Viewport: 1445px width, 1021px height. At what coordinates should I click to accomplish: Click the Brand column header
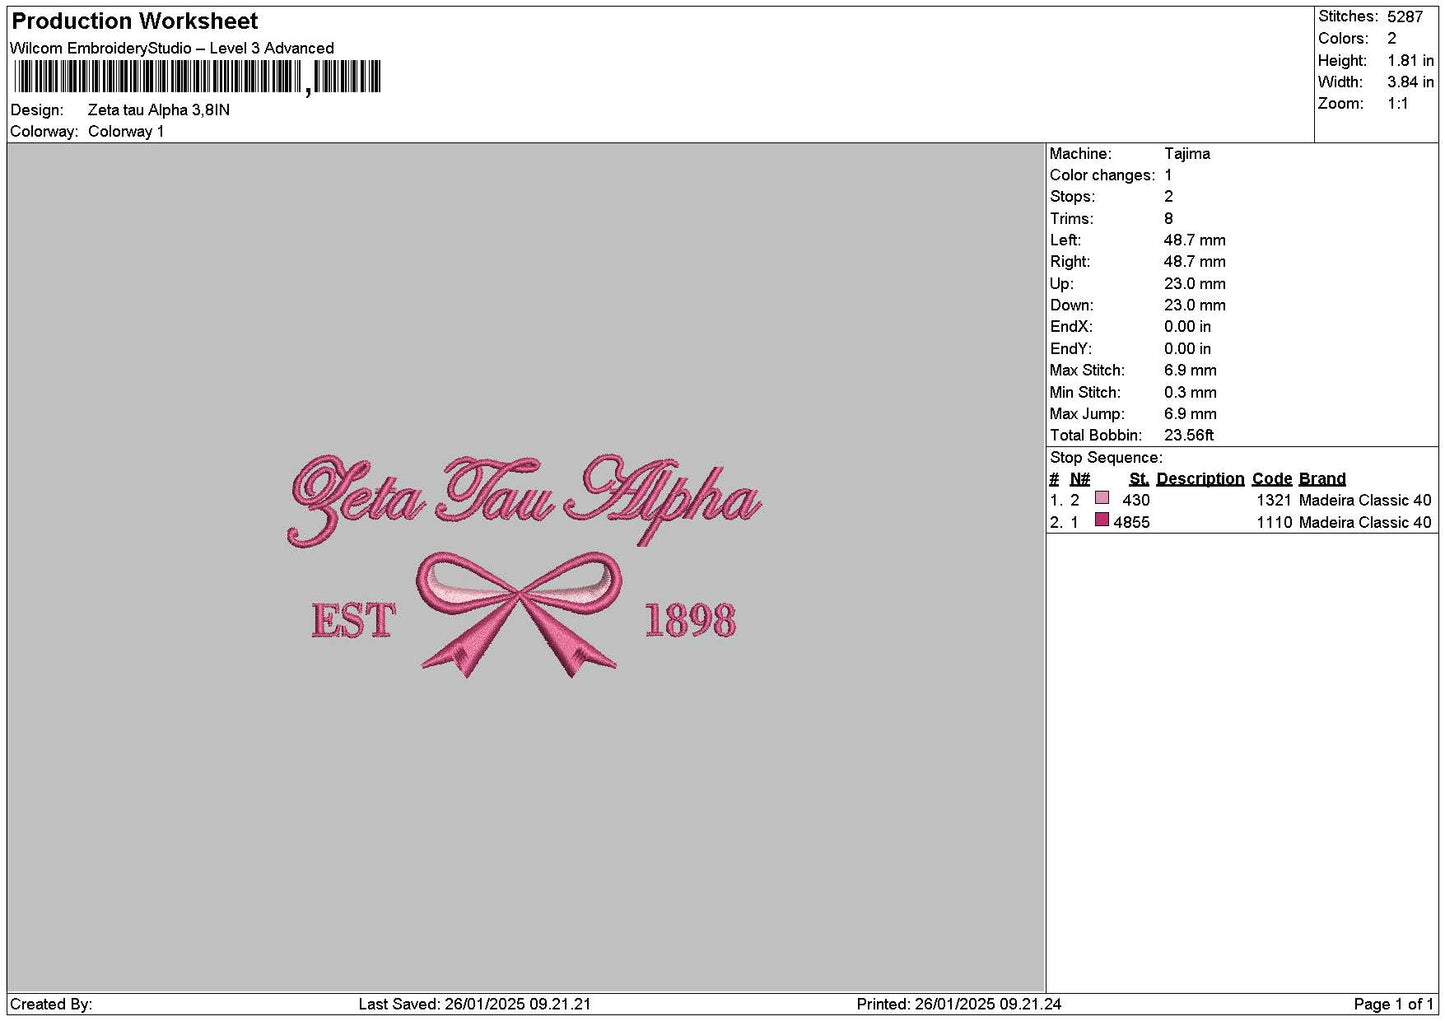pos(1322,479)
